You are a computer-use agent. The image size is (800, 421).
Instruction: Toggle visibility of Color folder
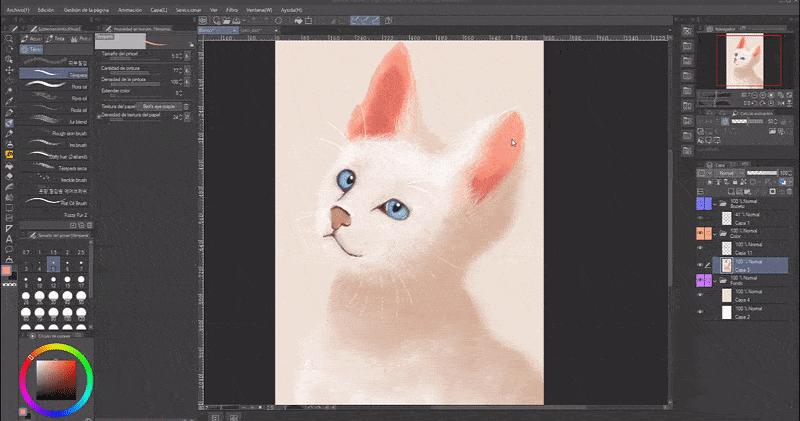(700, 233)
